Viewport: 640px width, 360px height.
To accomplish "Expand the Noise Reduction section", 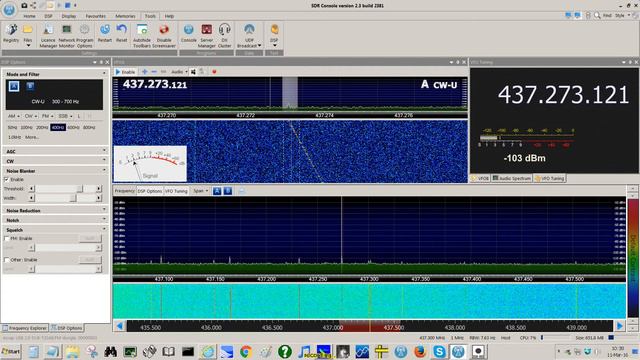I will point(56,211).
